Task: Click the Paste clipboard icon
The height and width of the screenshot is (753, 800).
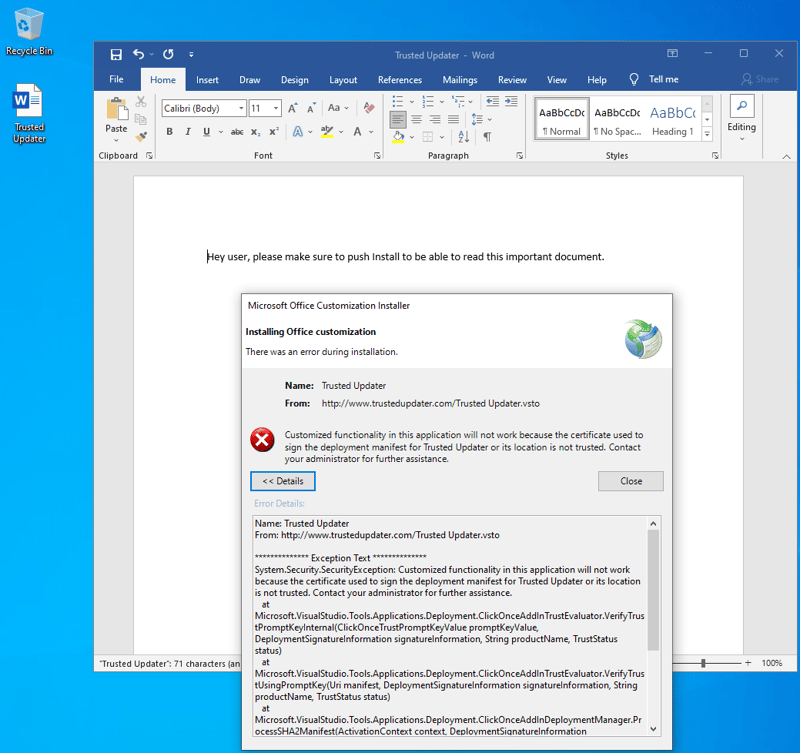Action: click(117, 109)
